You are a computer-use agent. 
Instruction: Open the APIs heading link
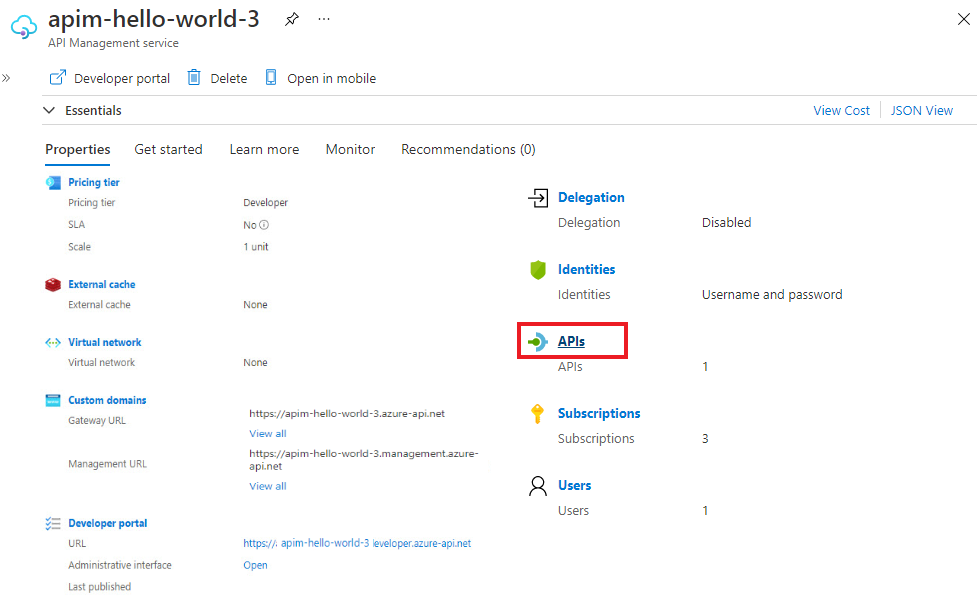point(571,341)
